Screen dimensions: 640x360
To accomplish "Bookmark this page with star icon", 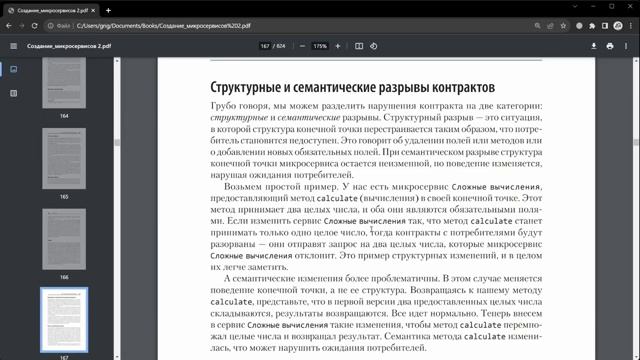I will click(x=563, y=26).
